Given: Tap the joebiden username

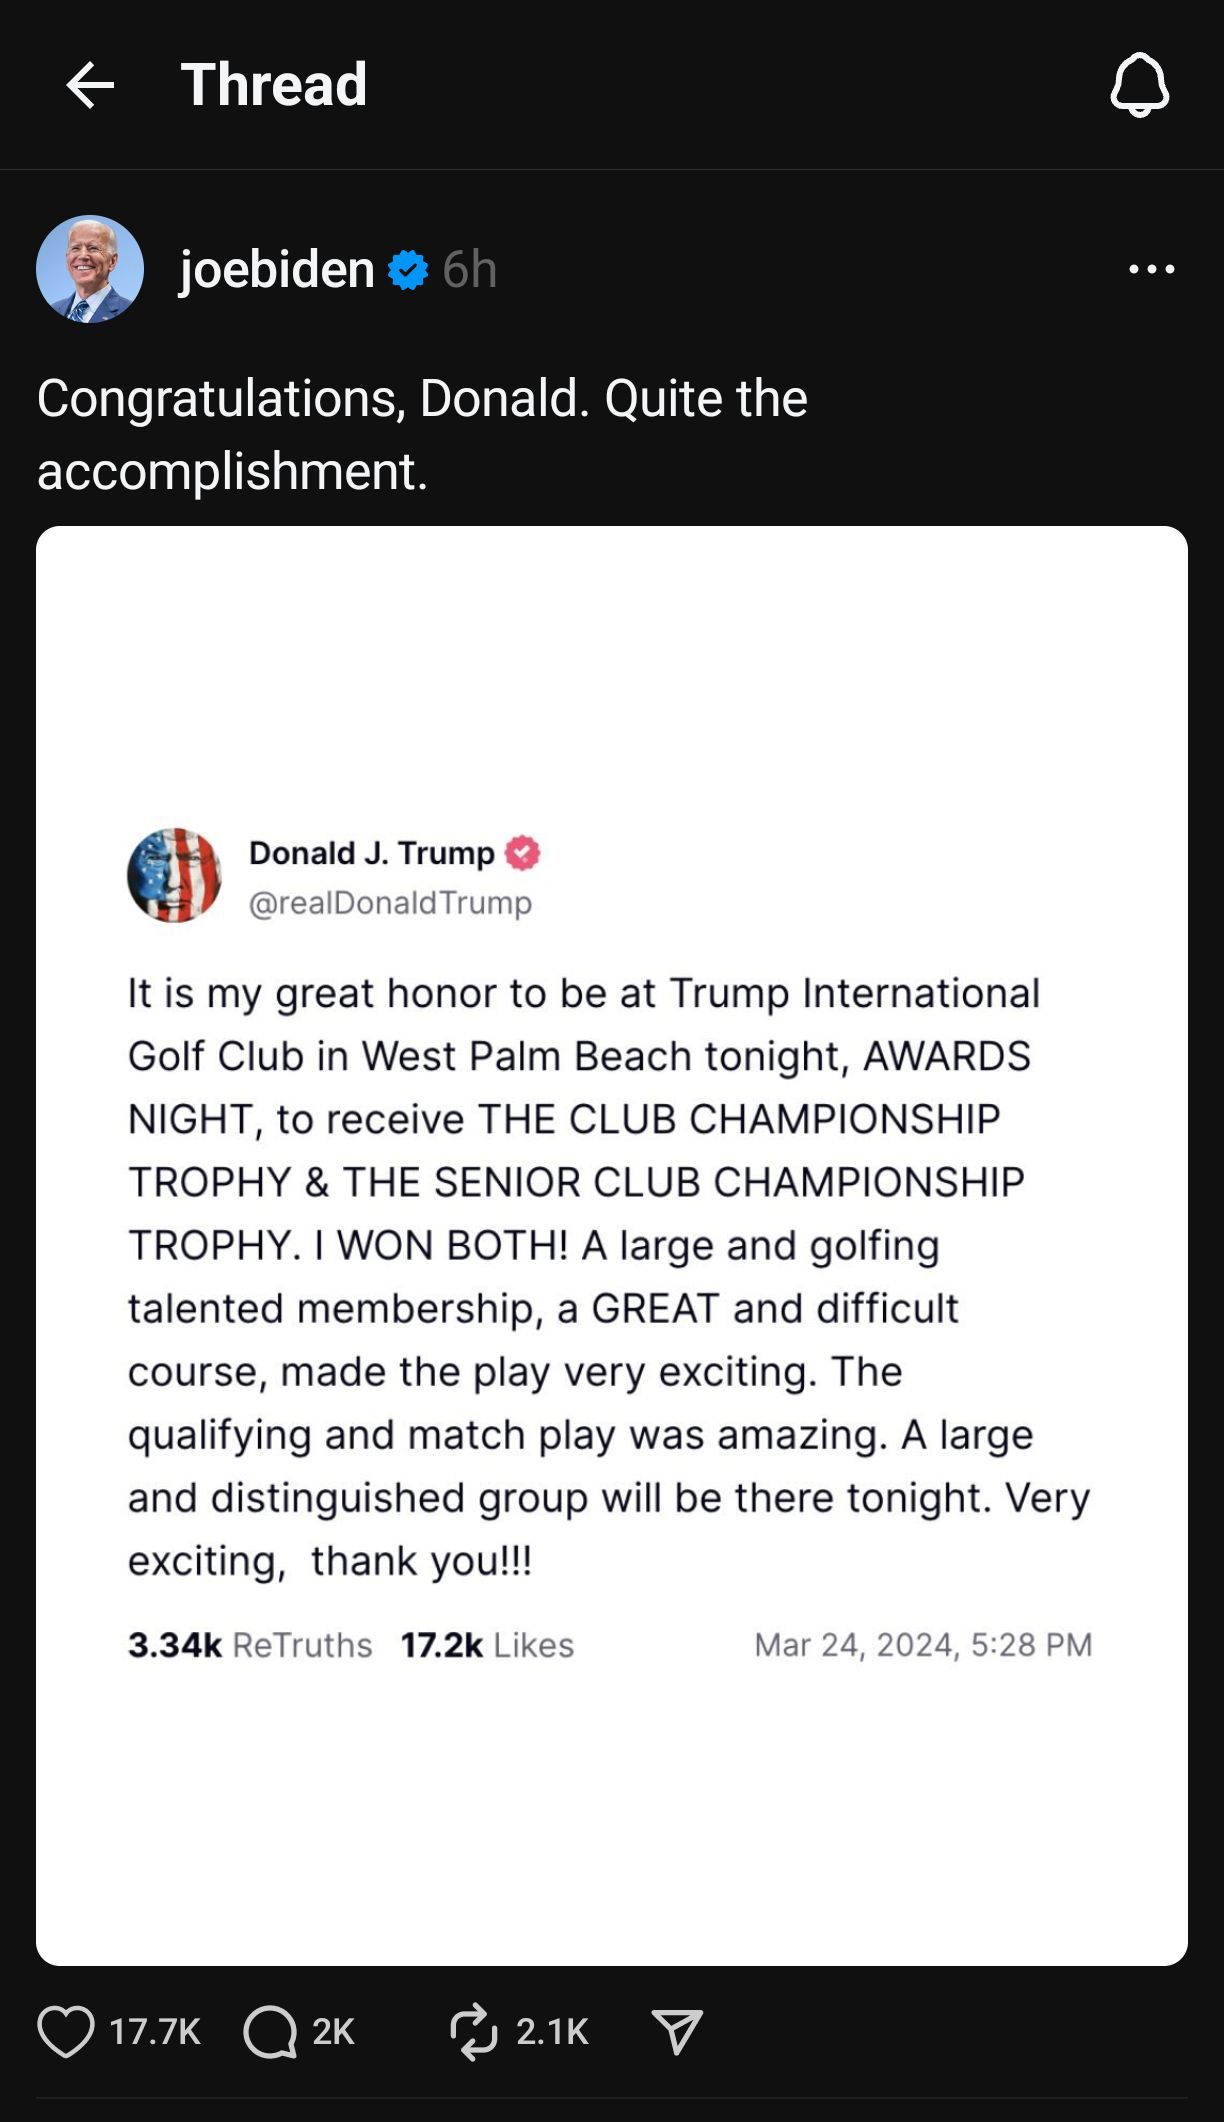Looking at the screenshot, I should click(277, 269).
